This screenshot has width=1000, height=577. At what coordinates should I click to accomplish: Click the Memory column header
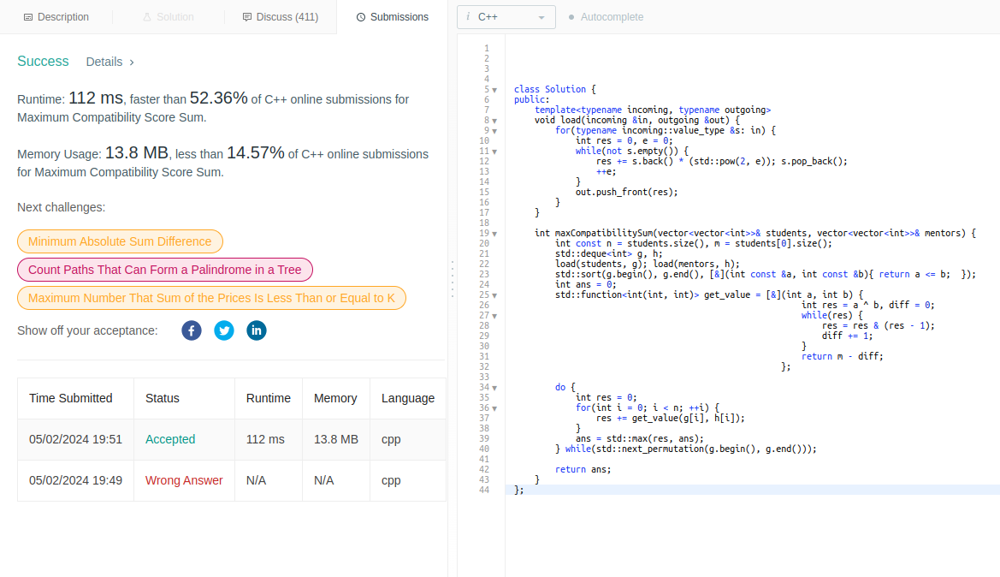335,398
